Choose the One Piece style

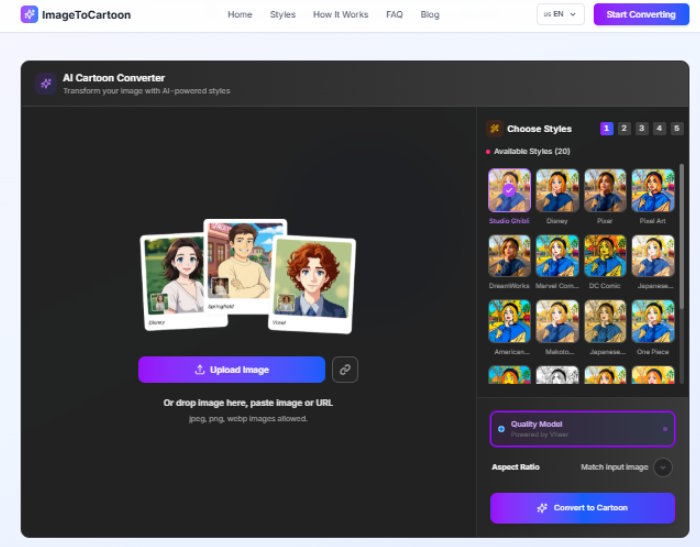(x=652, y=322)
